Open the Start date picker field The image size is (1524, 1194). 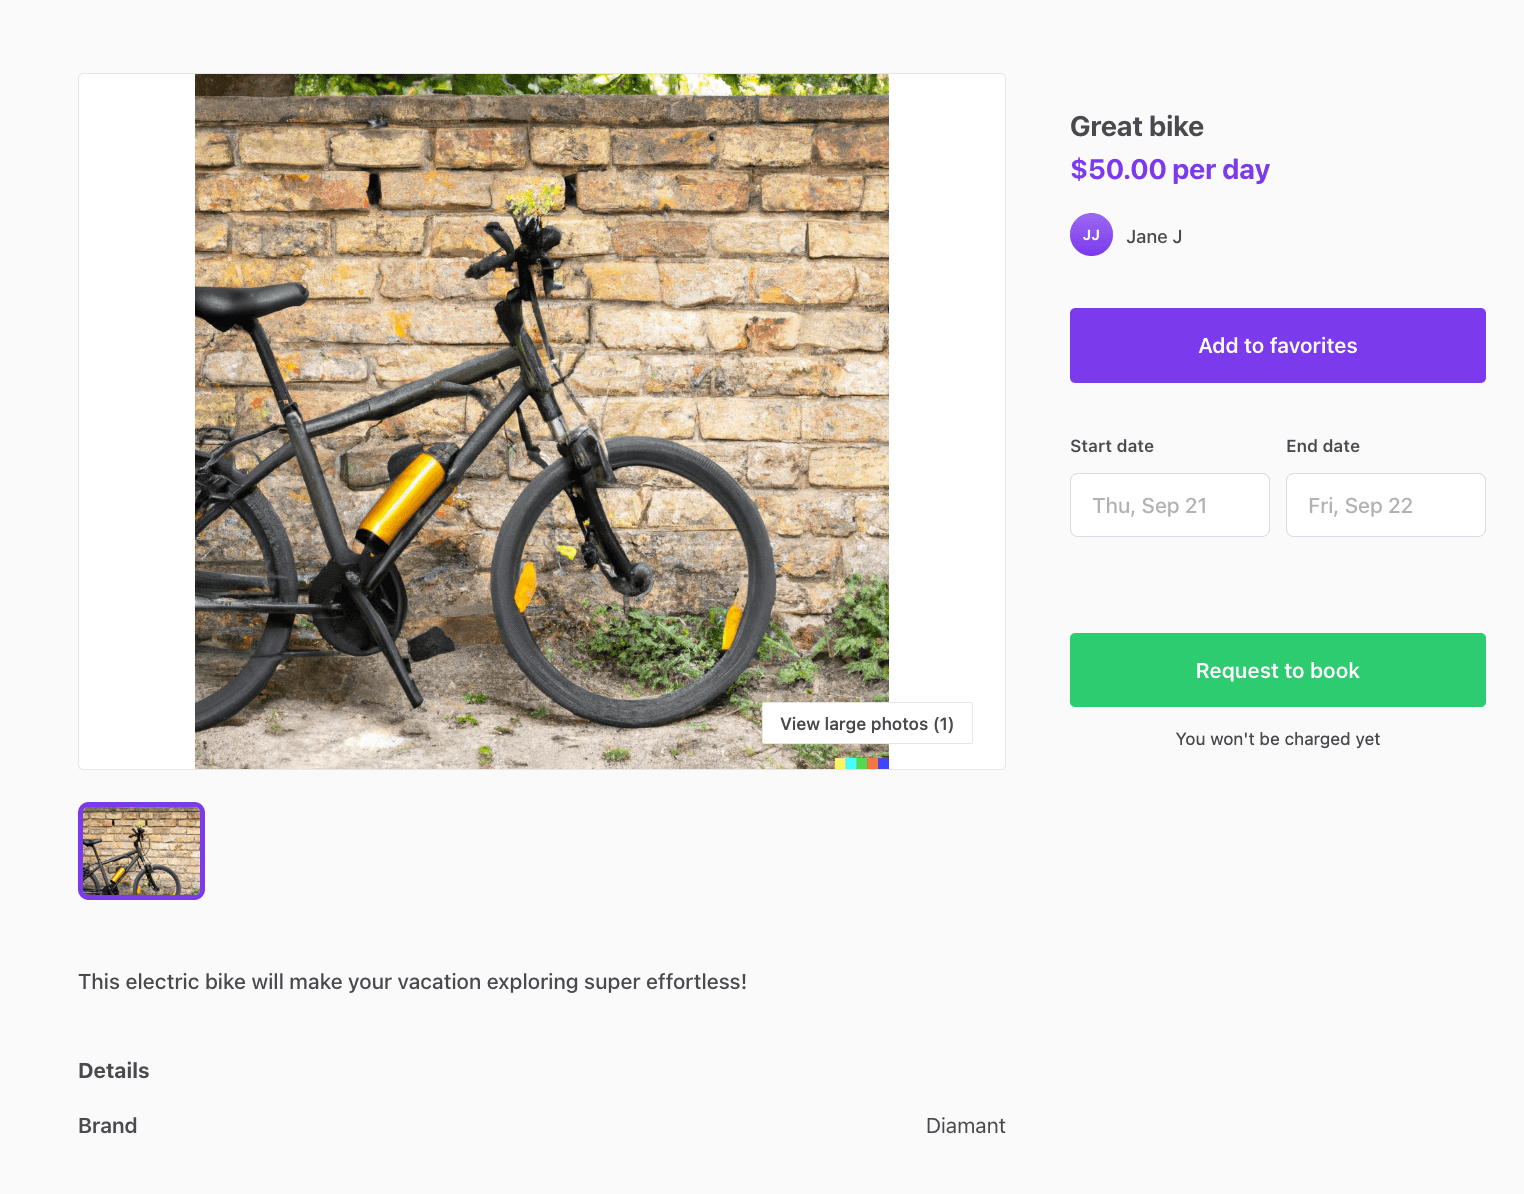tap(1169, 505)
